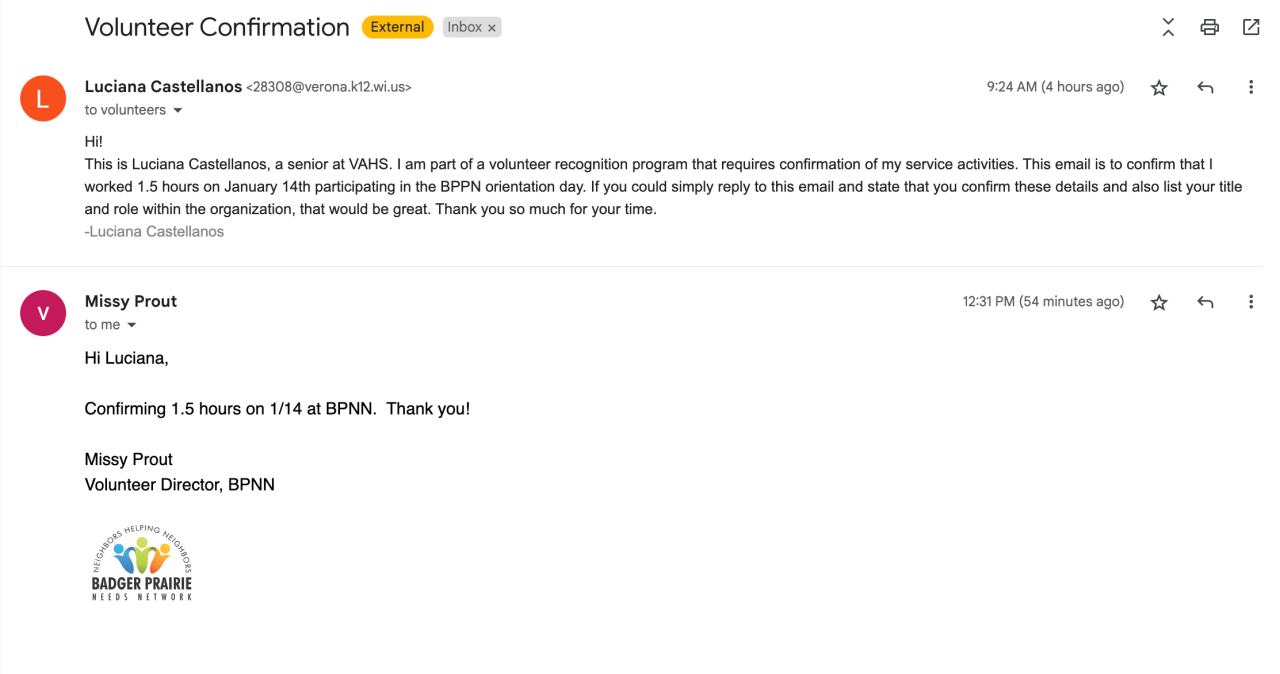Show details for 'to volunteers' recipients

(x=178, y=110)
